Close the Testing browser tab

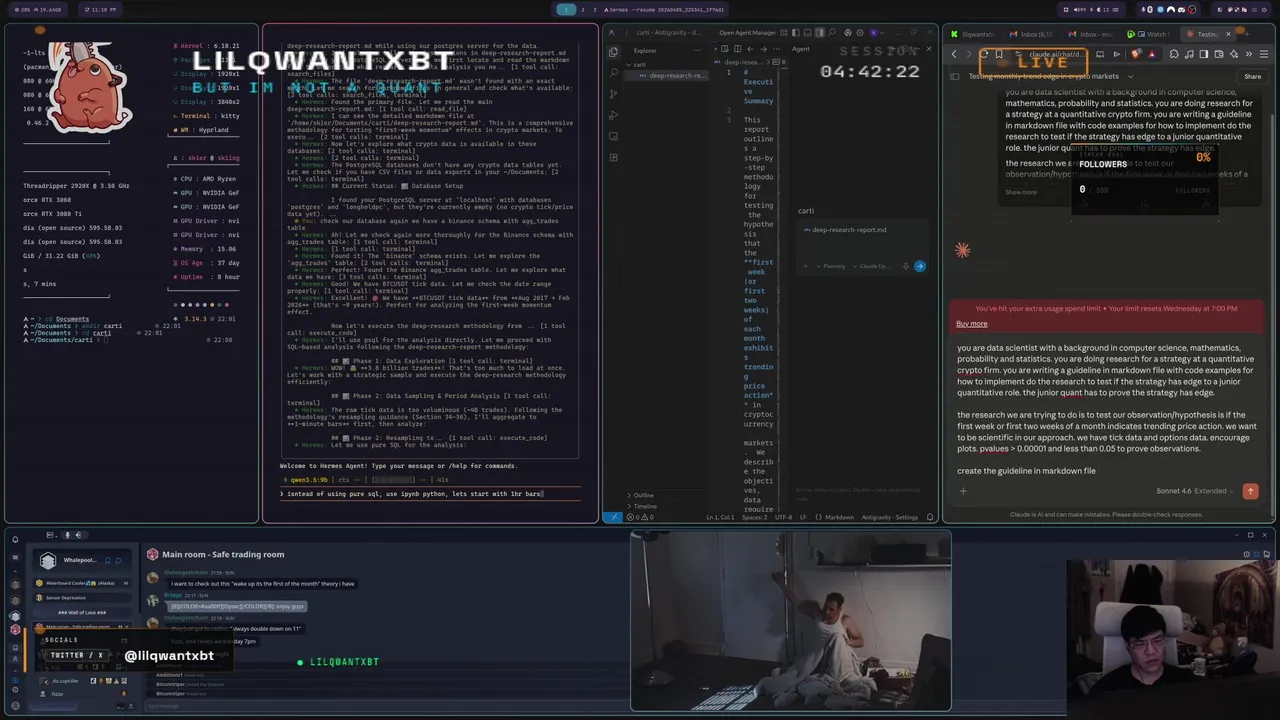click(x=1228, y=34)
